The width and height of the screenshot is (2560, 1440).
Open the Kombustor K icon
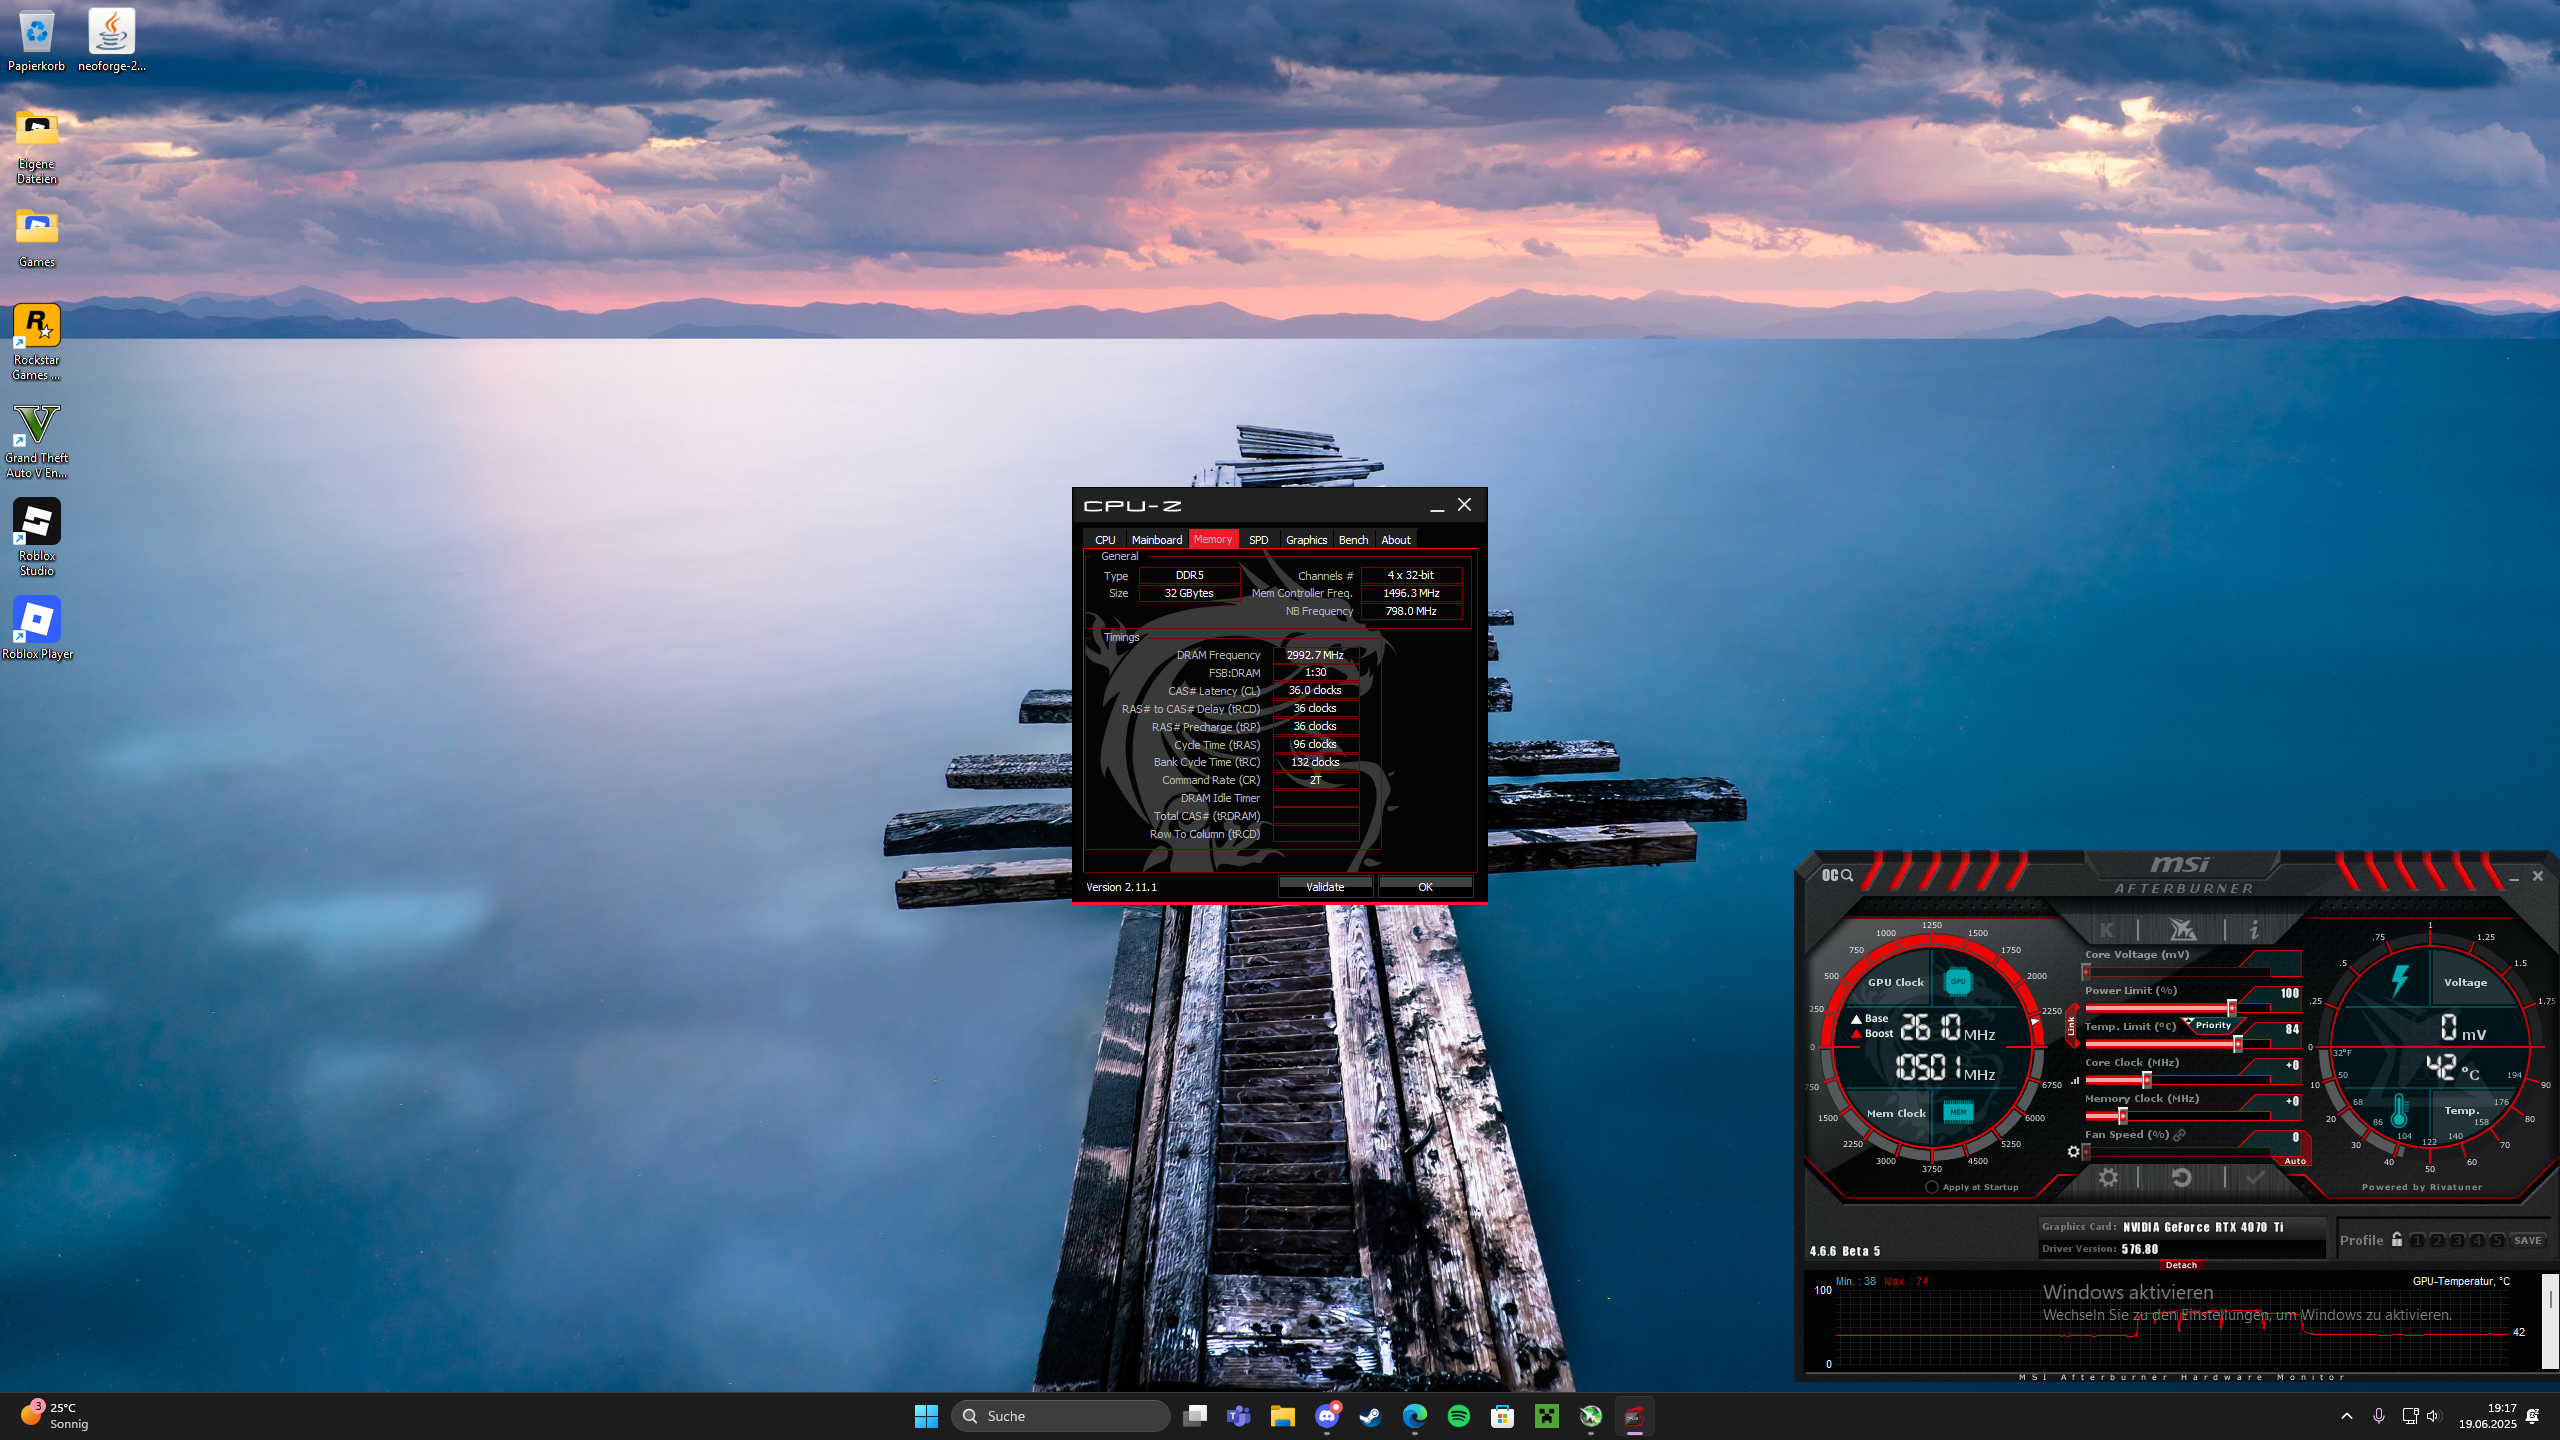click(x=2107, y=930)
